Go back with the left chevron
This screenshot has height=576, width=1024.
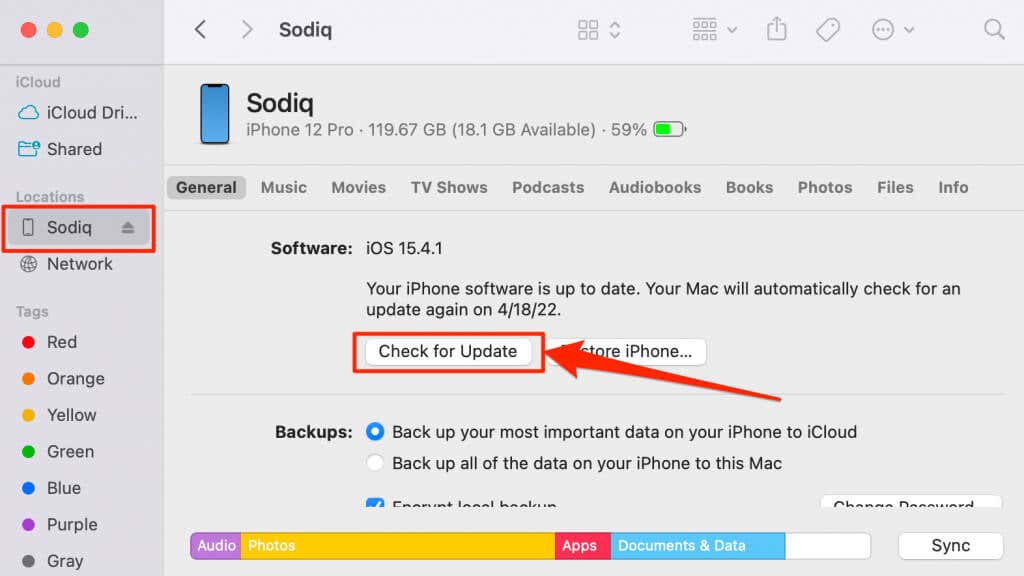tap(200, 29)
